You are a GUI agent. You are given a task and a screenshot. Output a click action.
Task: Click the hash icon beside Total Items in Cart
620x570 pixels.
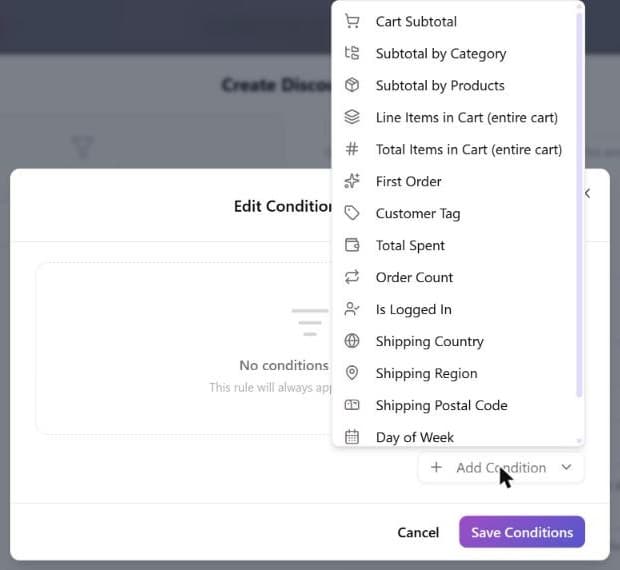[x=352, y=149]
